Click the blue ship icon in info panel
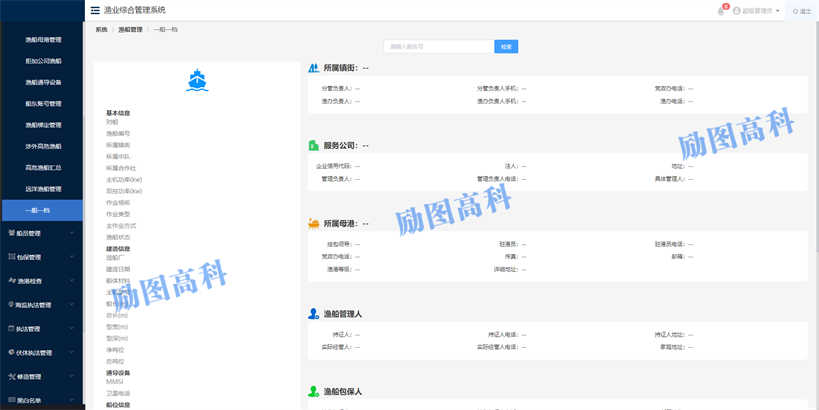Image resolution: width=819 pixels, height=410 pixels. pyautogui.click(x=197, y=82)
